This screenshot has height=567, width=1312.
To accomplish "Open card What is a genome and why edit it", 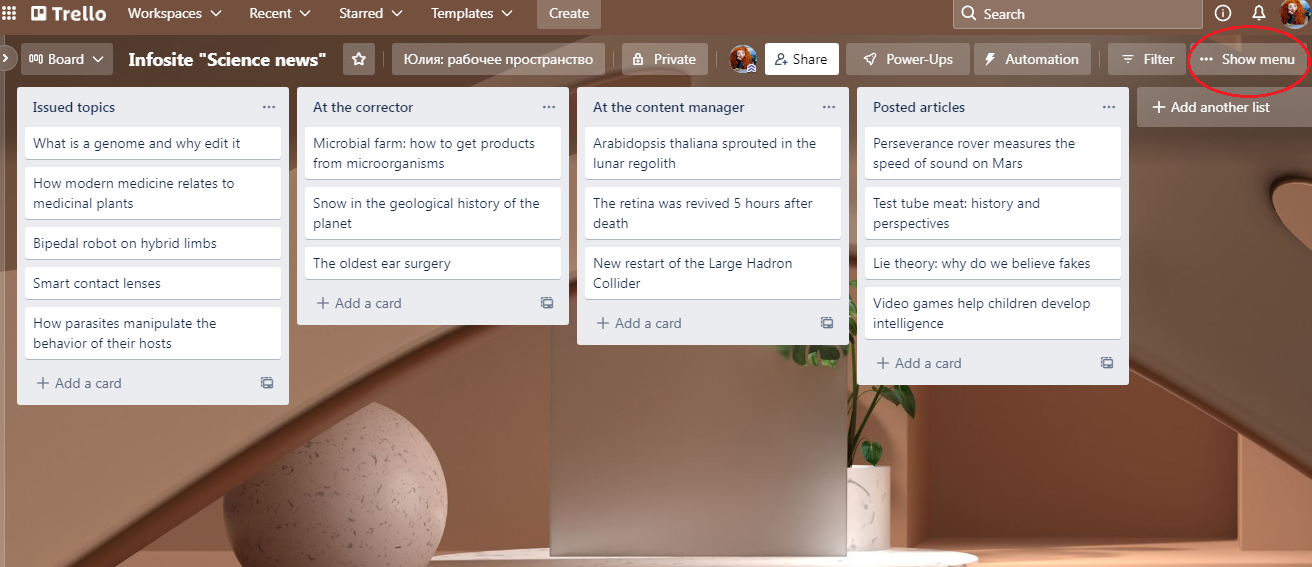I will pos(153,143).
